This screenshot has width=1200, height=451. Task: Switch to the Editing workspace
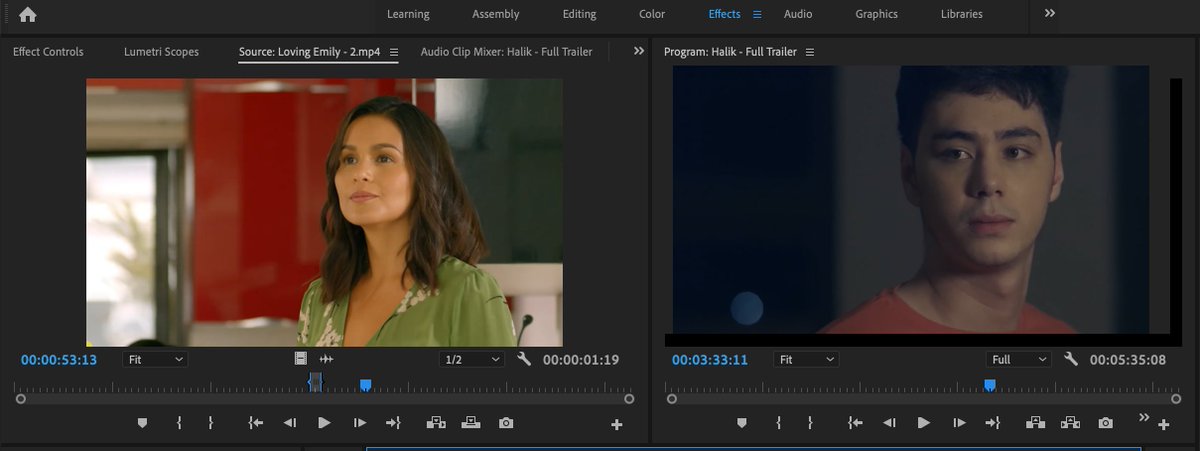579,14
